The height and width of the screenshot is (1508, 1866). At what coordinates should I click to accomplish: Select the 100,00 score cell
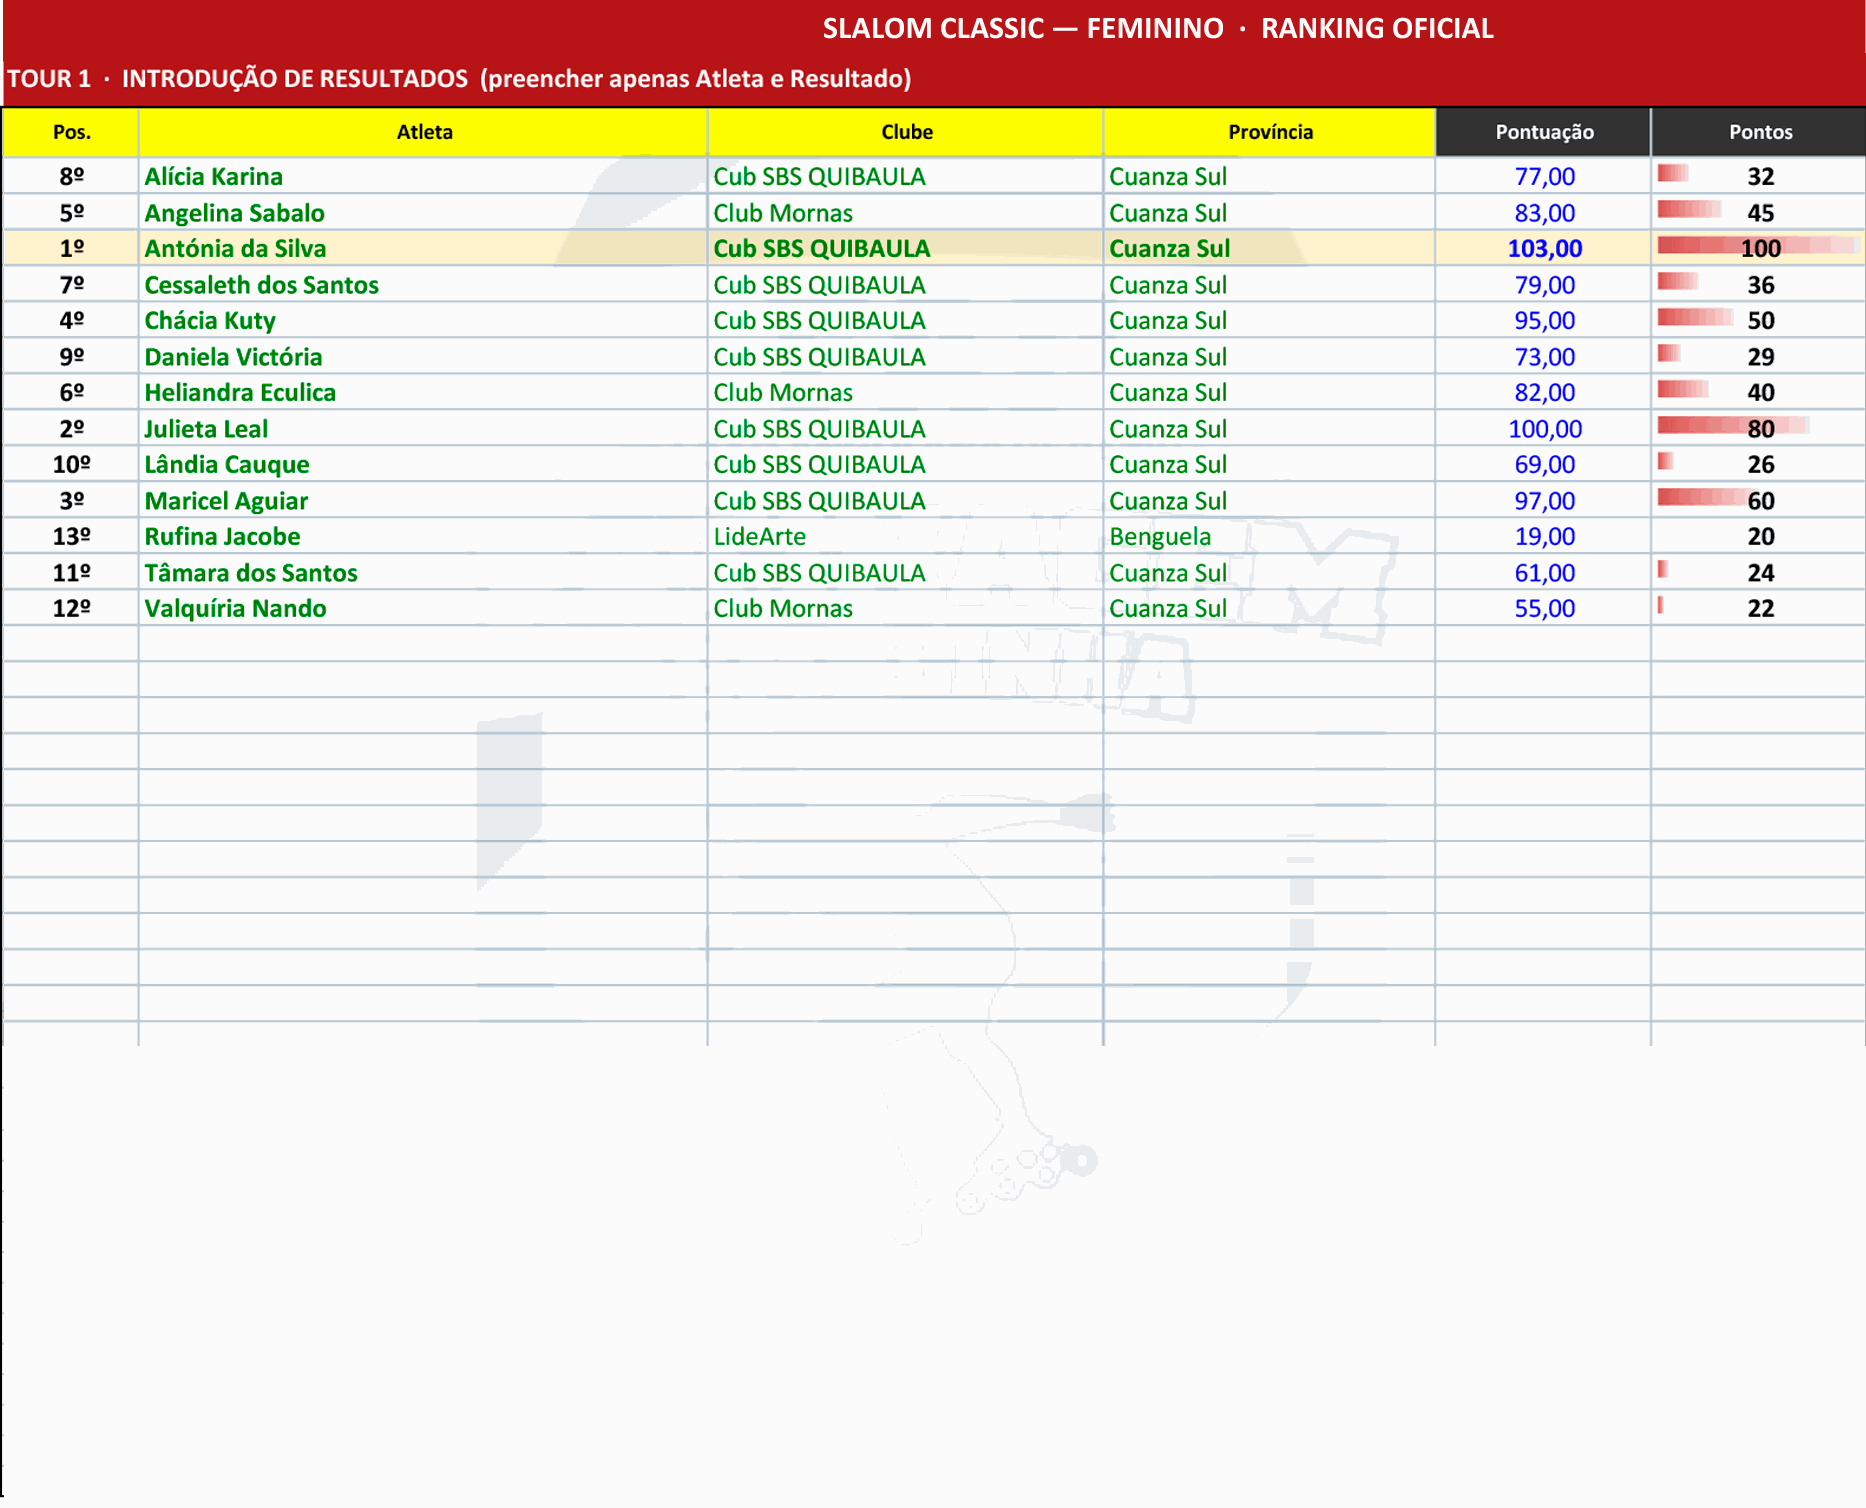point(1544,428)
